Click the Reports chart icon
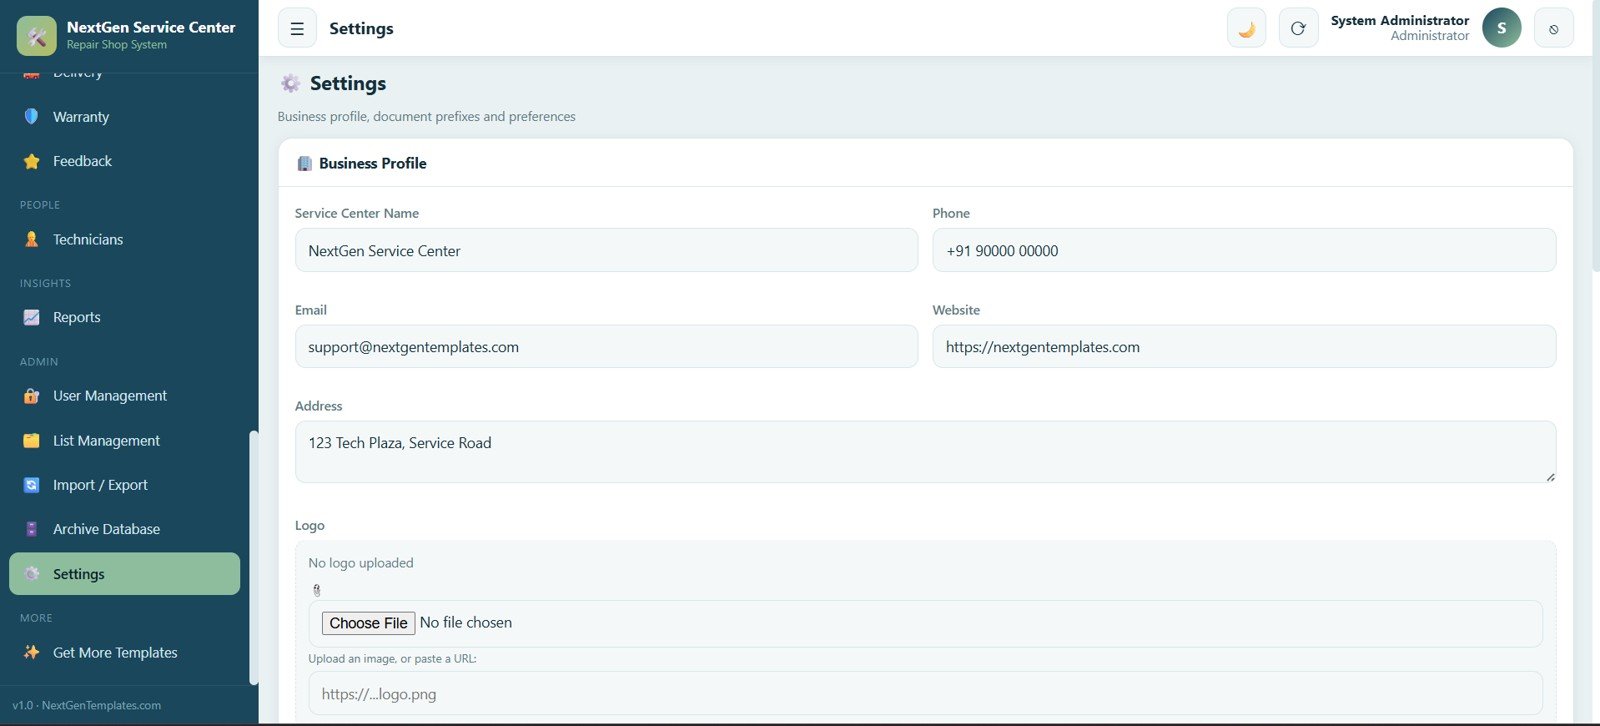Image resolution: width=1600 pixels, height=726 pixels. 31,318
